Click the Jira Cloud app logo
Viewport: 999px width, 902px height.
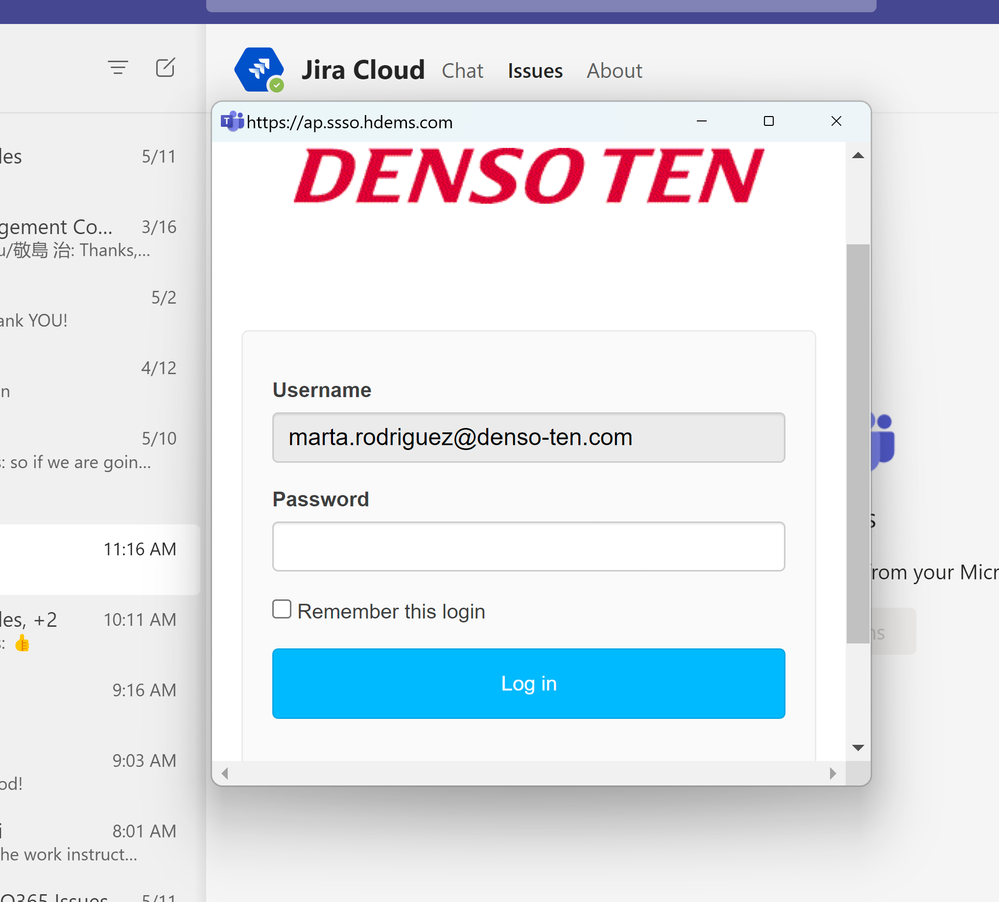coord(259,69)
